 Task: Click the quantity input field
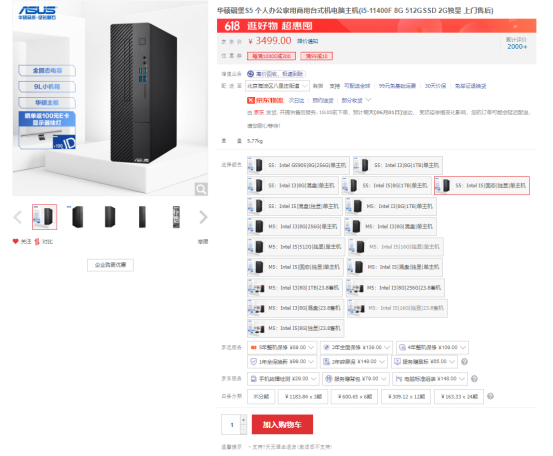click(231, 425)
